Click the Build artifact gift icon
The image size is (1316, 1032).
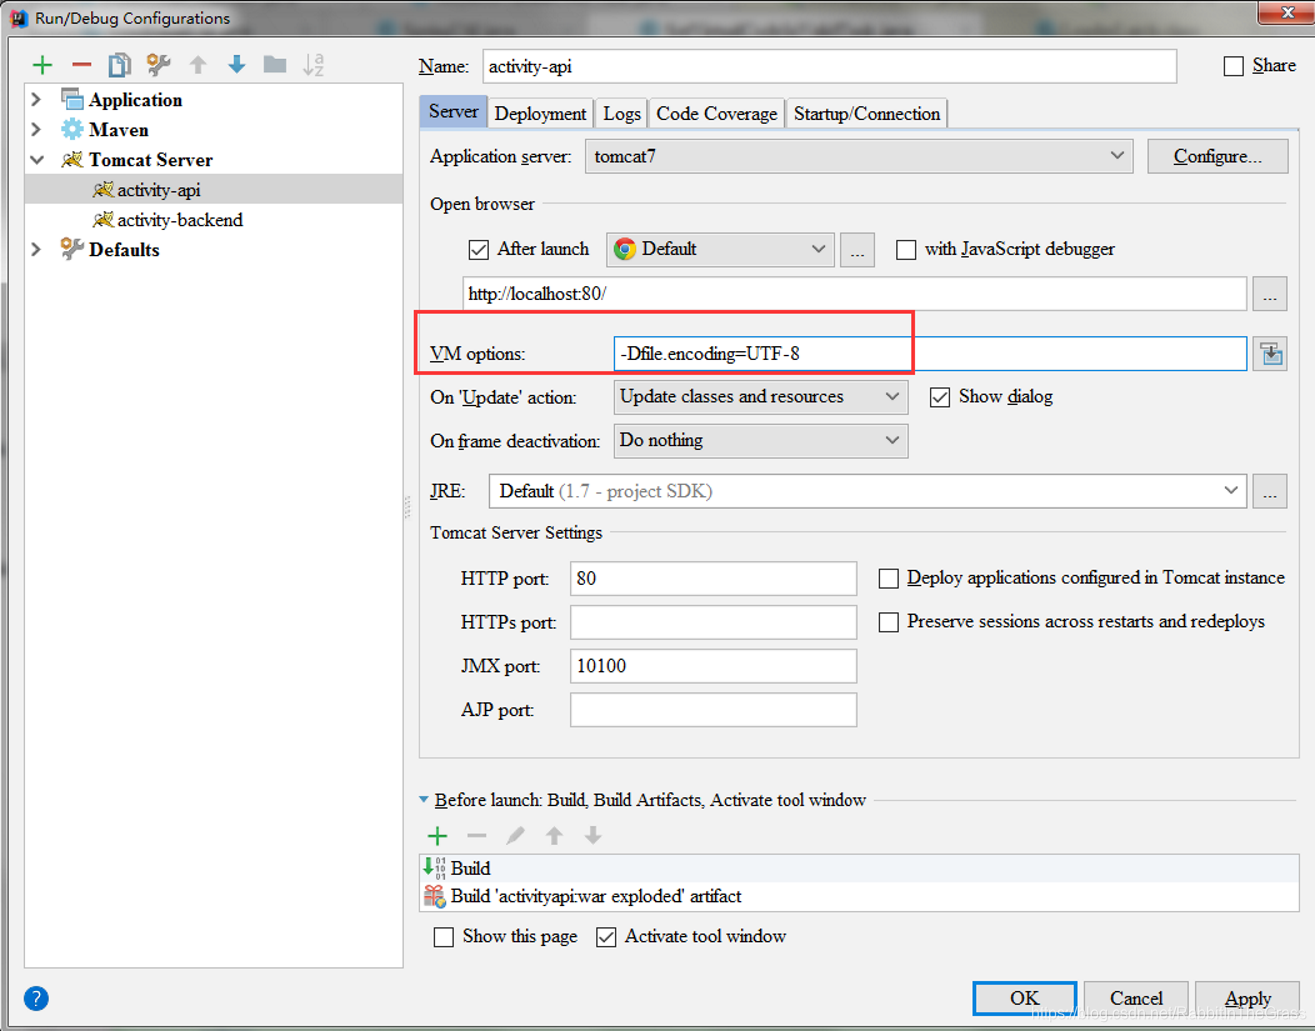click(x=435, y=896)
